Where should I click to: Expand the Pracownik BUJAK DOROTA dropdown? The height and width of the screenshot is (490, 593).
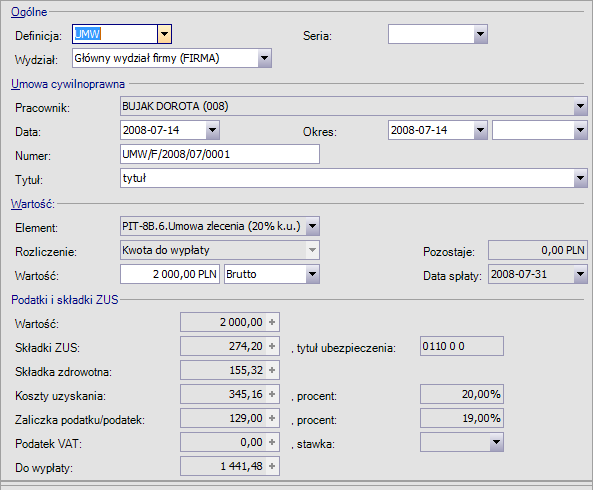(580, 106)
